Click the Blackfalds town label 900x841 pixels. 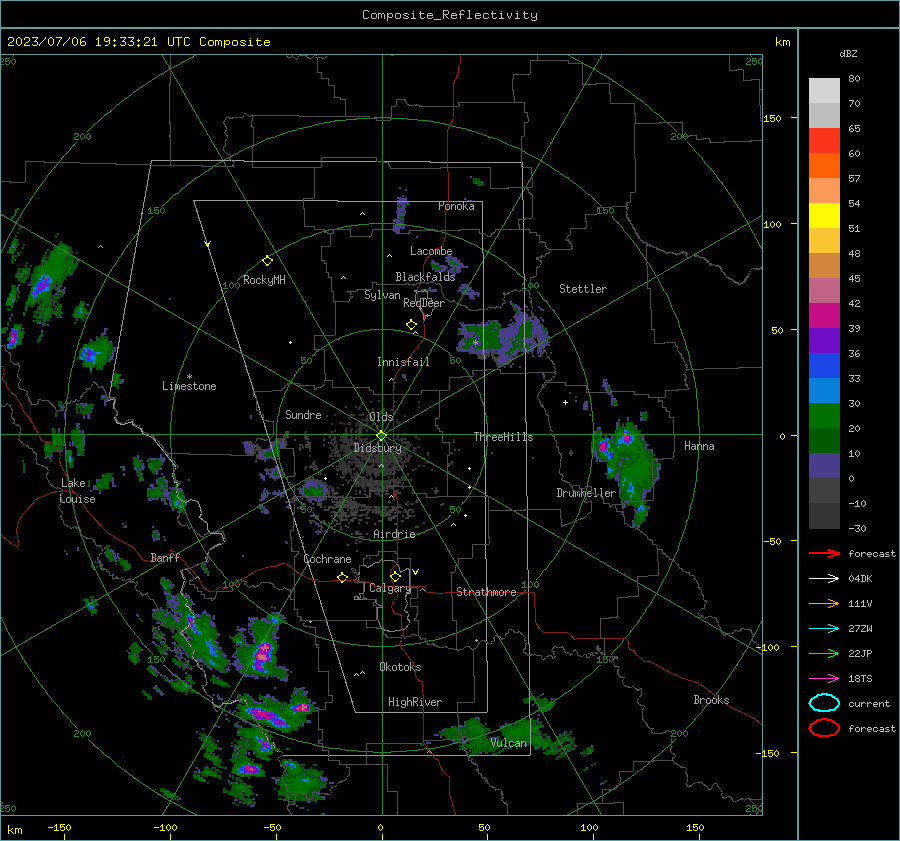[425, 277]
